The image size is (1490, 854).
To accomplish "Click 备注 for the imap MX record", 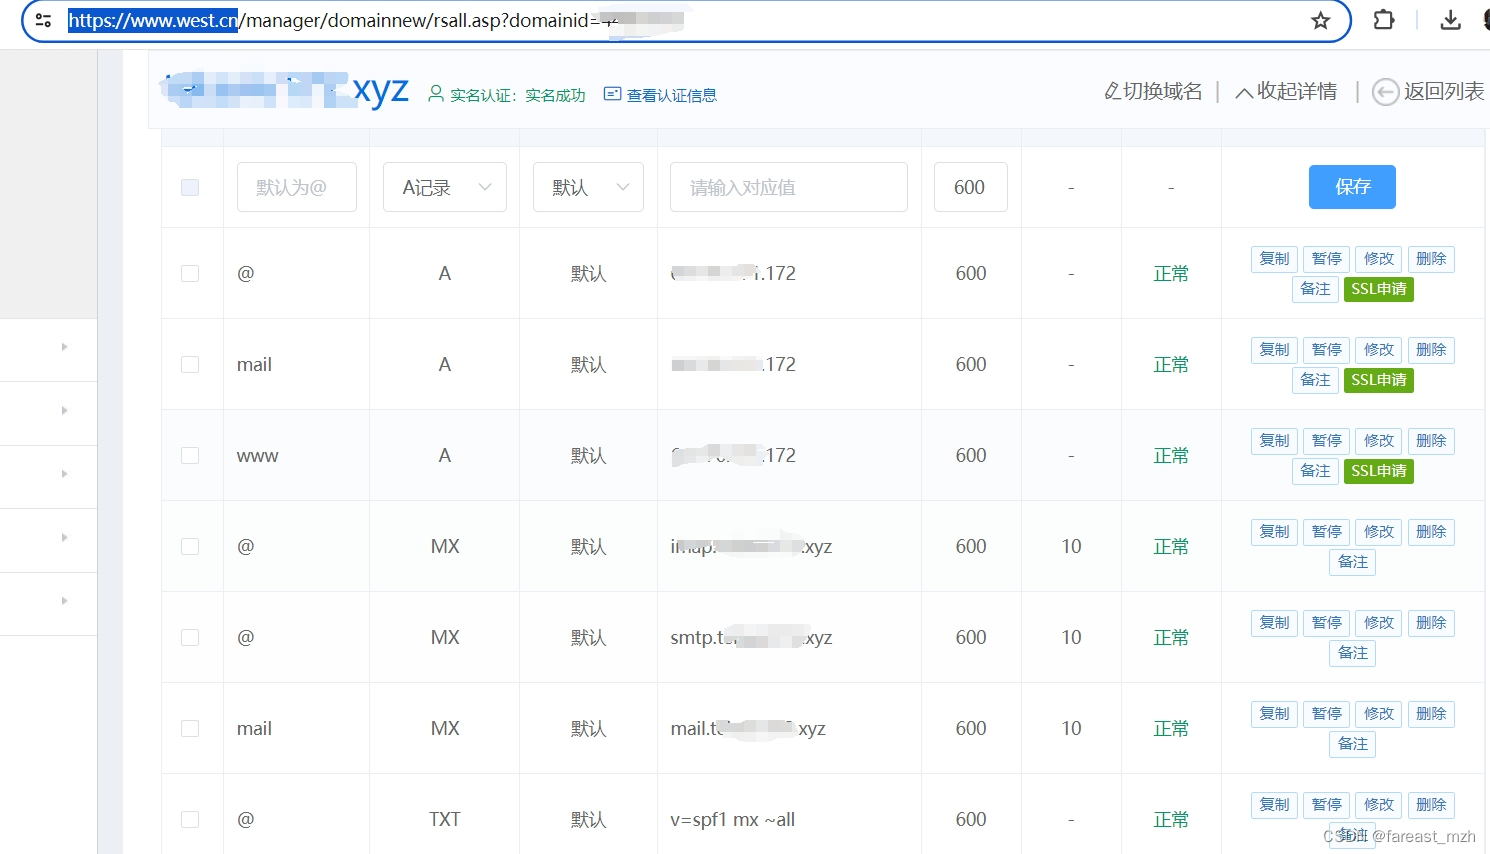I will pyautogui.click(x=1353, y=562).
